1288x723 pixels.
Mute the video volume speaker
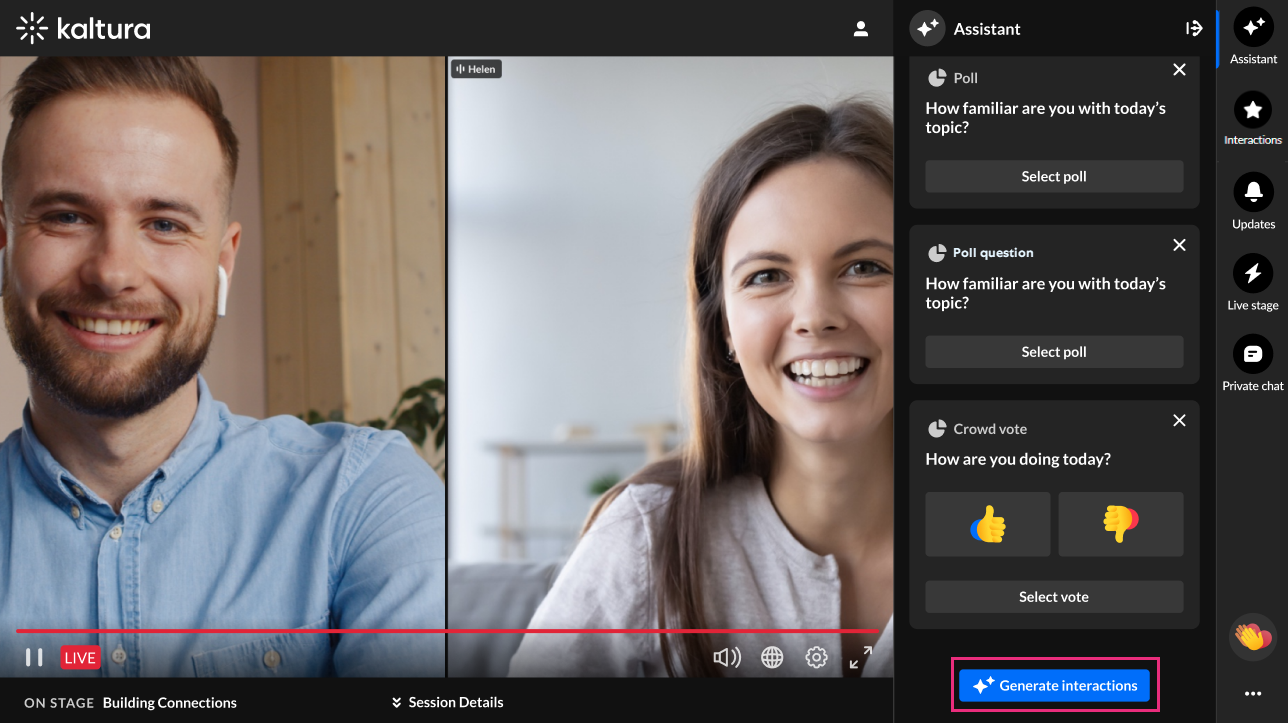(727, 657)
